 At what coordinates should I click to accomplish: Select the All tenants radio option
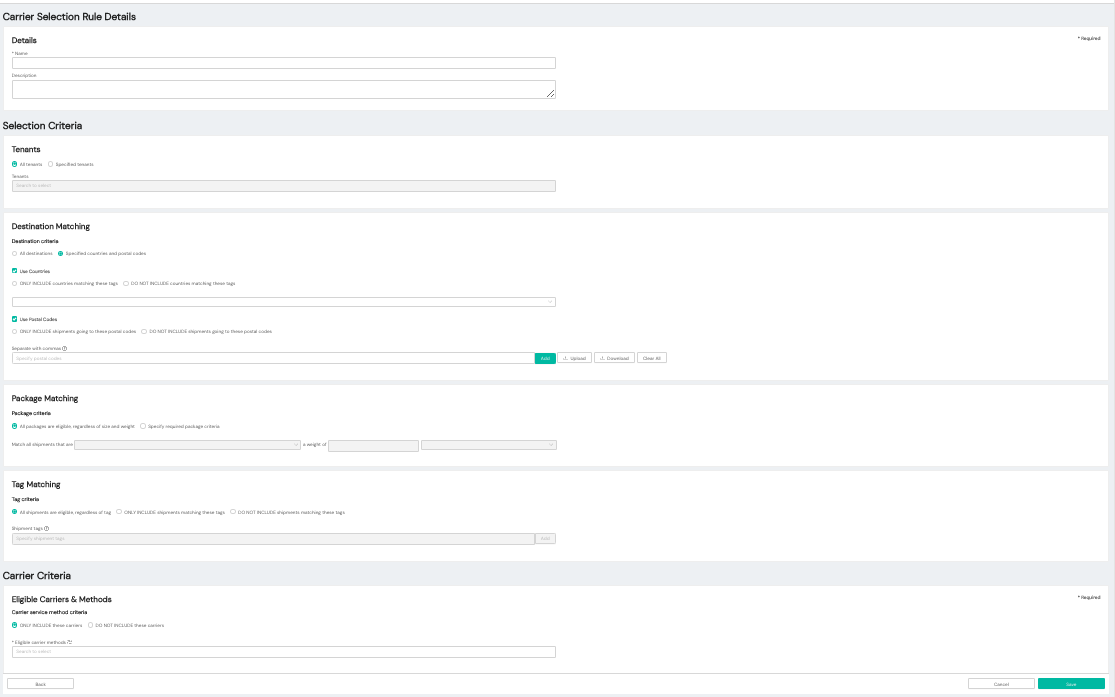click(14, 164)
